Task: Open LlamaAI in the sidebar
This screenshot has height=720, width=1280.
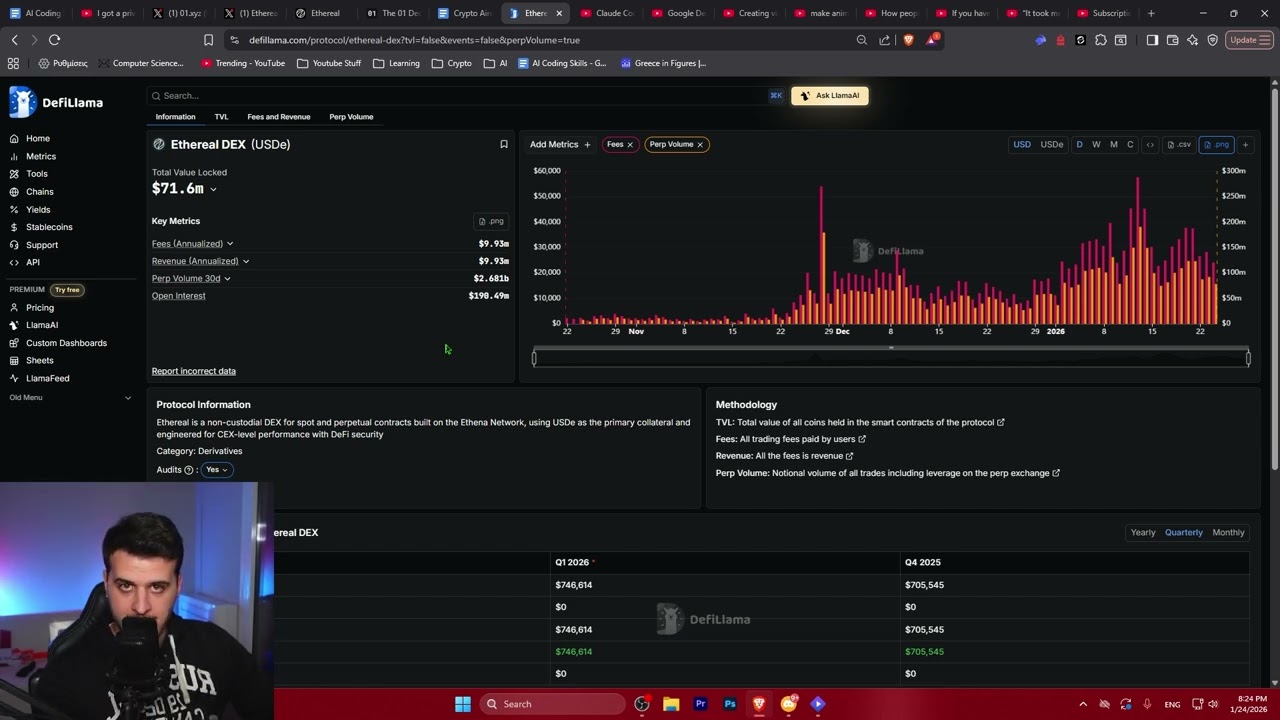Action: pos(42,325)
